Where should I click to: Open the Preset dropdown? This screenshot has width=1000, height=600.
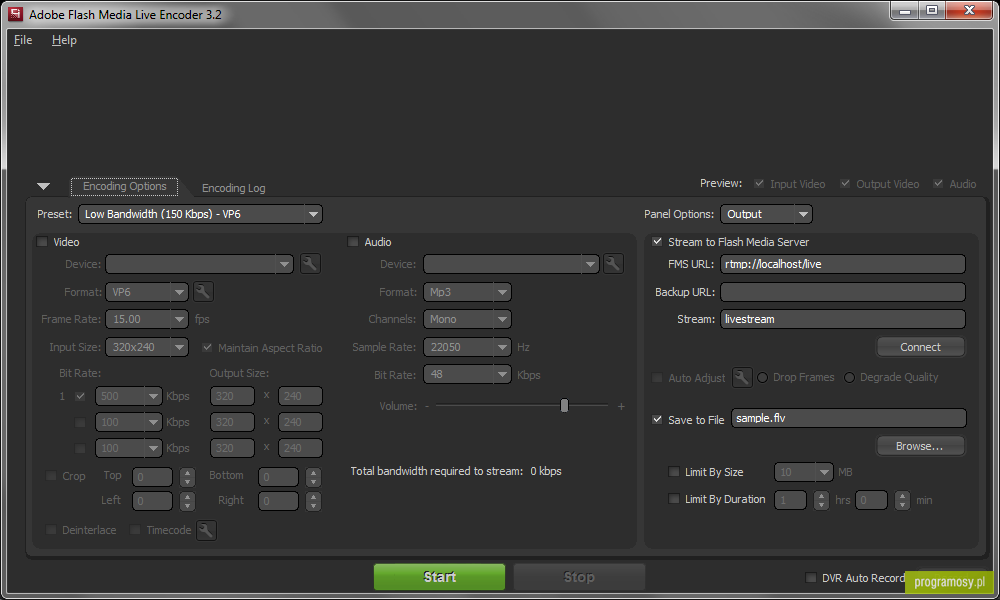[200, 214]
